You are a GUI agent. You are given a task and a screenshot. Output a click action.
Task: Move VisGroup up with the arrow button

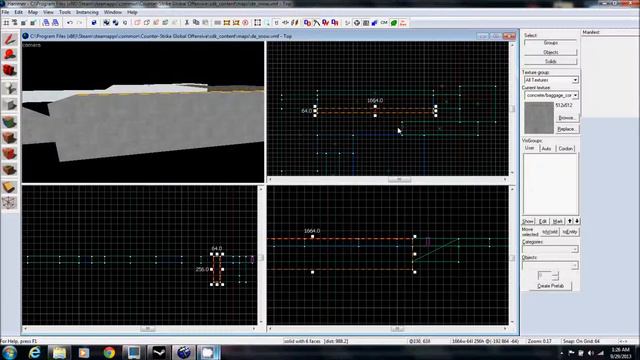570,221
